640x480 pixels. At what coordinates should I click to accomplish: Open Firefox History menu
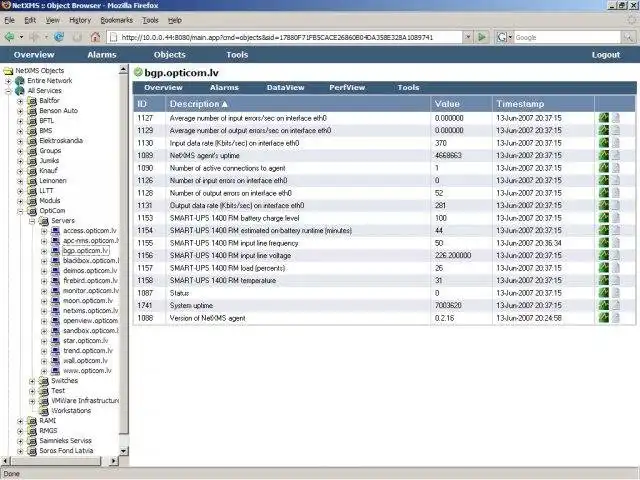coord(80,20)
